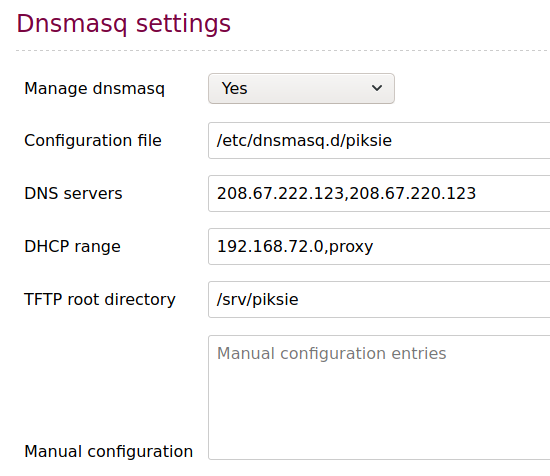Click the 'Dnsmasq settings' heading
The height and width of the screenshot is (476, 550).
pyautogui.click(x=123, y=24)
